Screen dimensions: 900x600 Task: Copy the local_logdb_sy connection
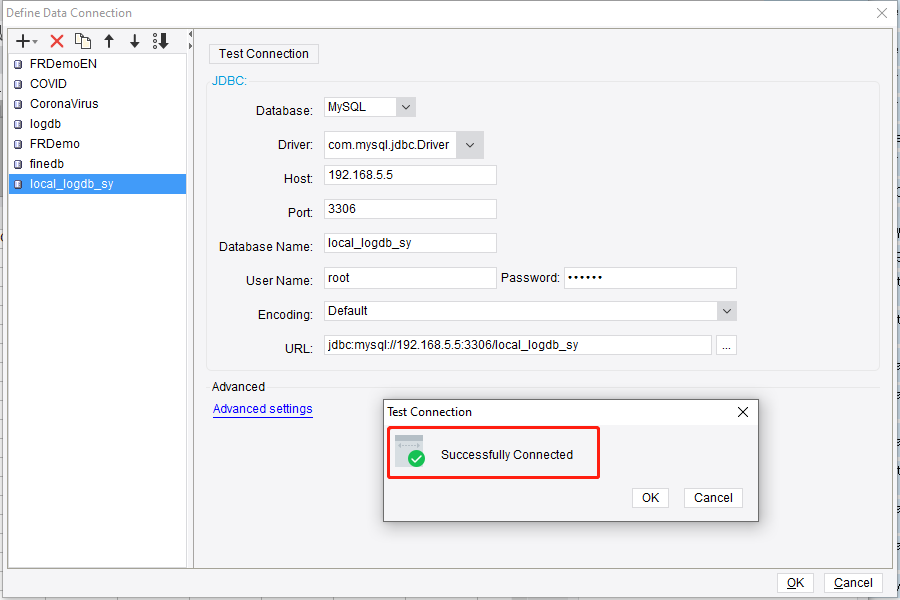coord(83,41)
